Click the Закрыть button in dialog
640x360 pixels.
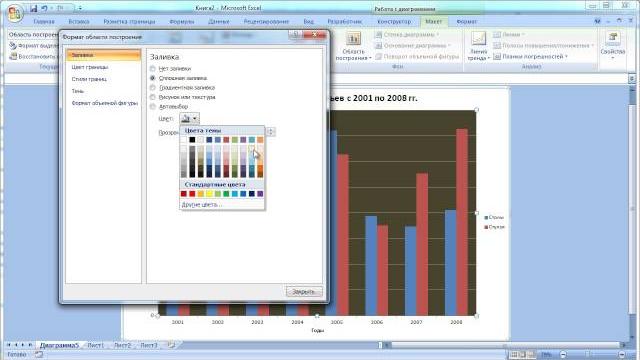(304, 291)
